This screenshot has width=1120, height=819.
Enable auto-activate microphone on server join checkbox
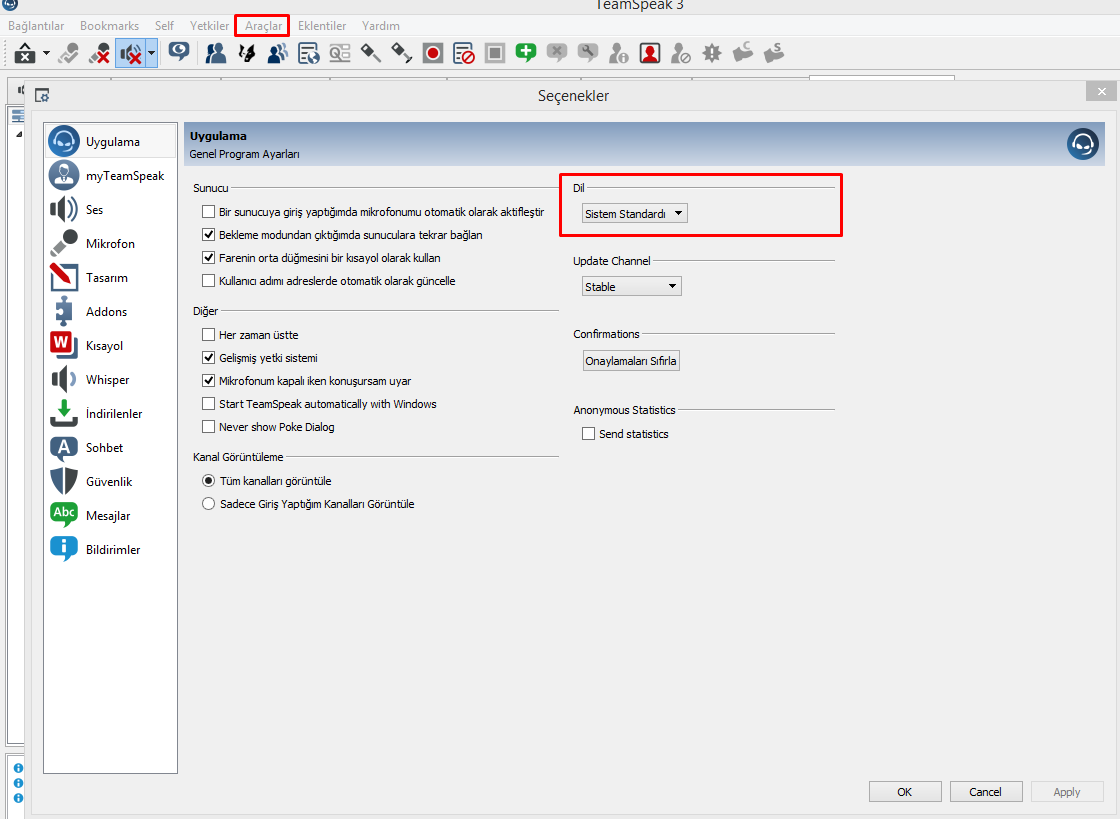tap(209, 212)
